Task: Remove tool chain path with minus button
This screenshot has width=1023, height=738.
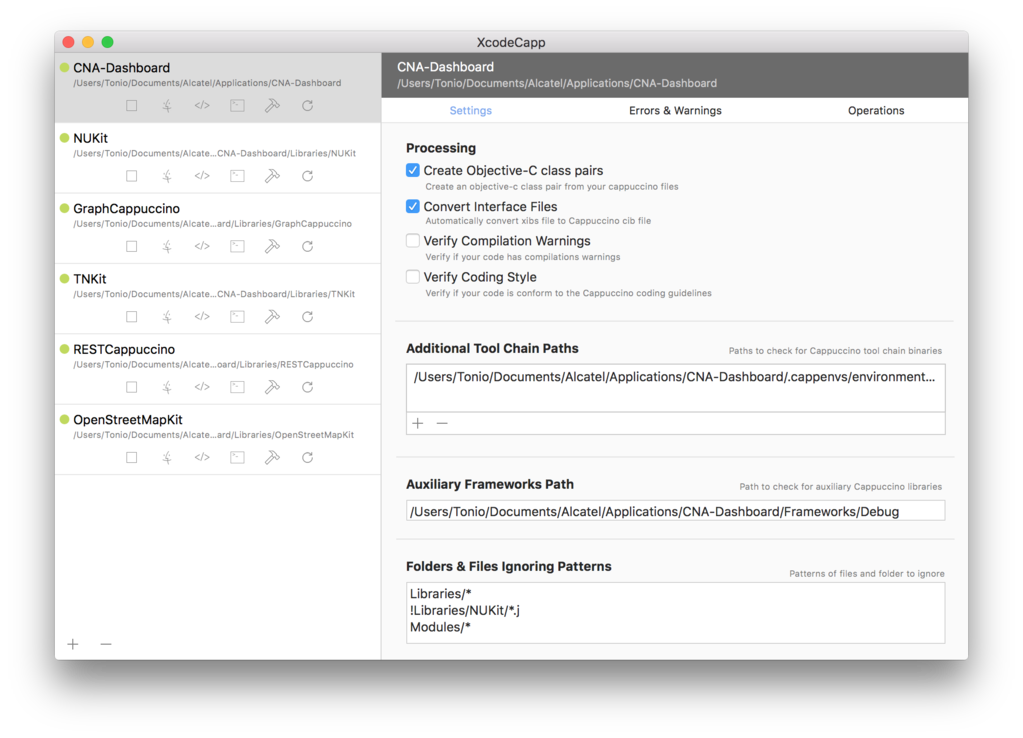Action: tap(442, 423)
